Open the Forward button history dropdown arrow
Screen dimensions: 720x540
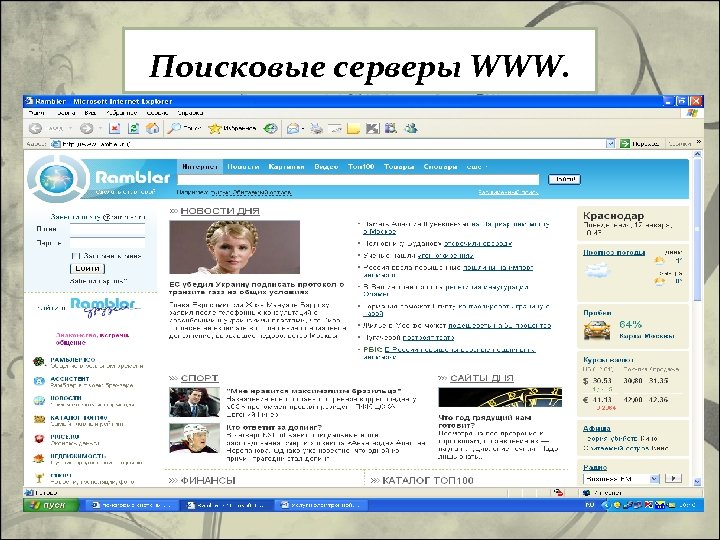(99, 129)
